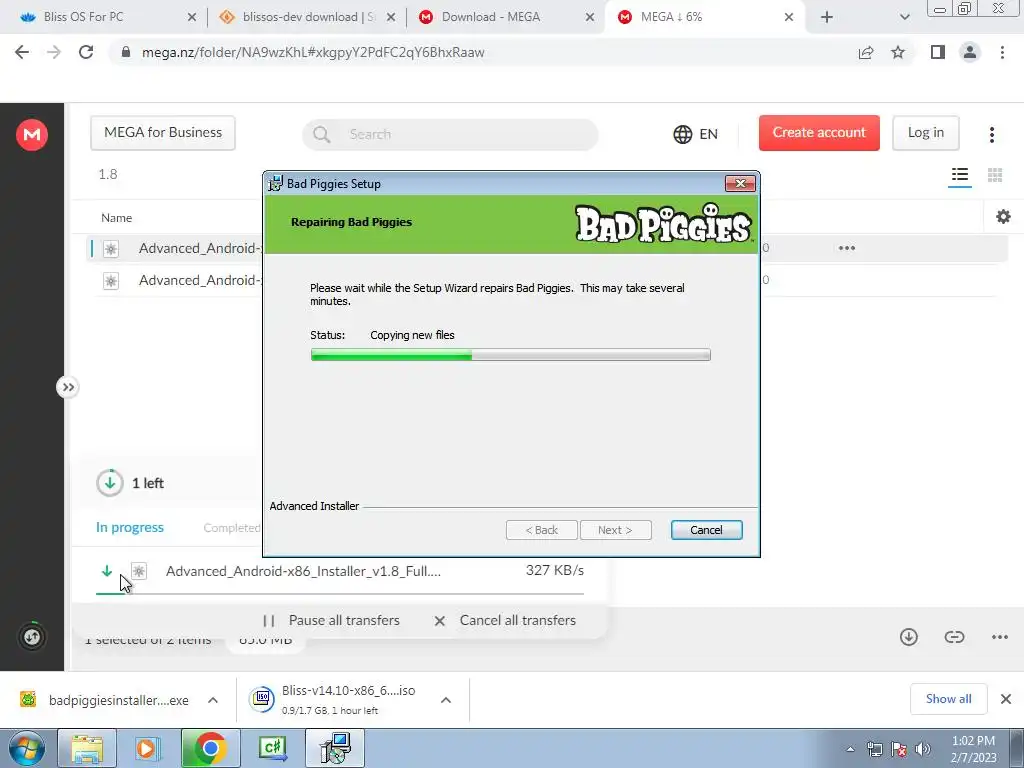Image resolution: width=1024 pixels, height=768 pixels.
Task: Click the address bar URL
Action: pos(313,53)
